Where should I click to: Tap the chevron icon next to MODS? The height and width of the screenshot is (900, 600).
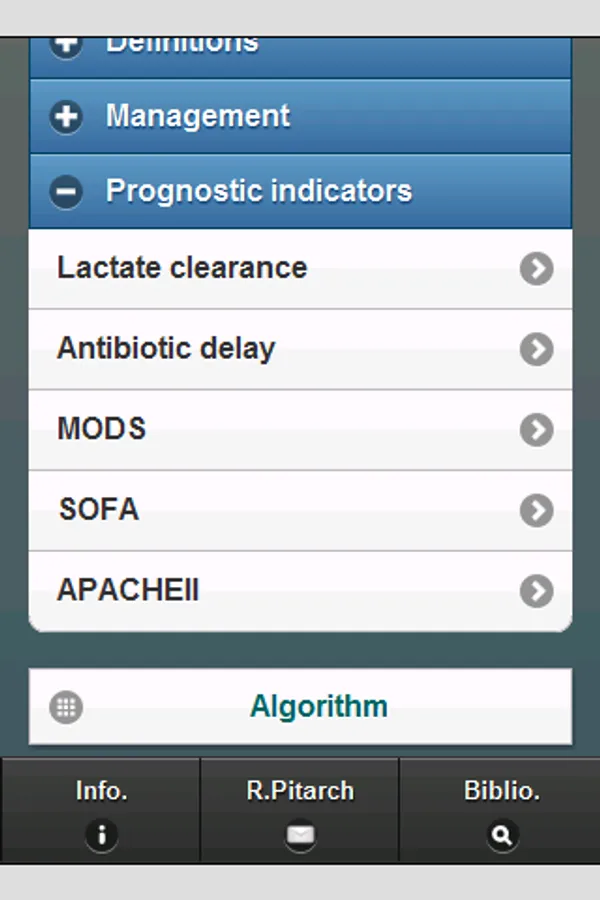(x=536, y=430)
